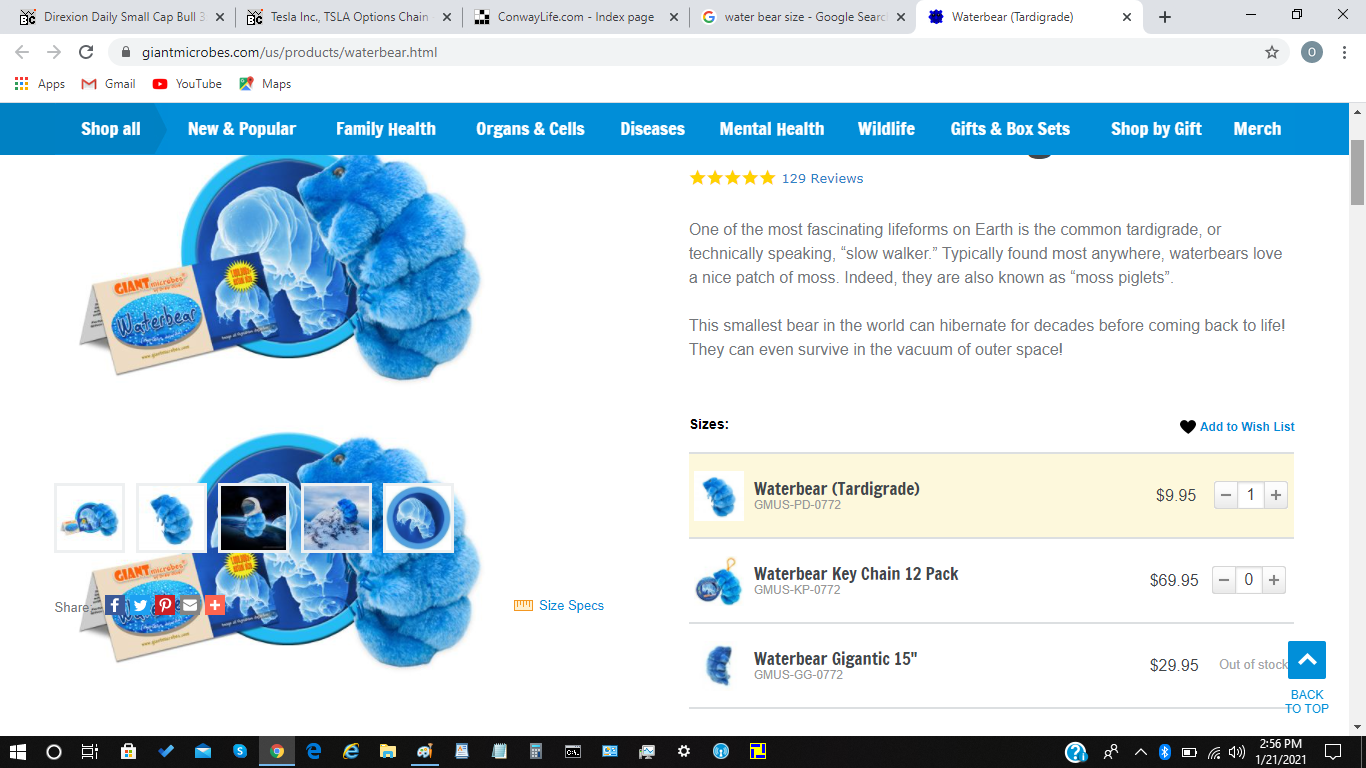Select circular waterbear badge thumbnail
1366x768 pixels.
(418, 518)
